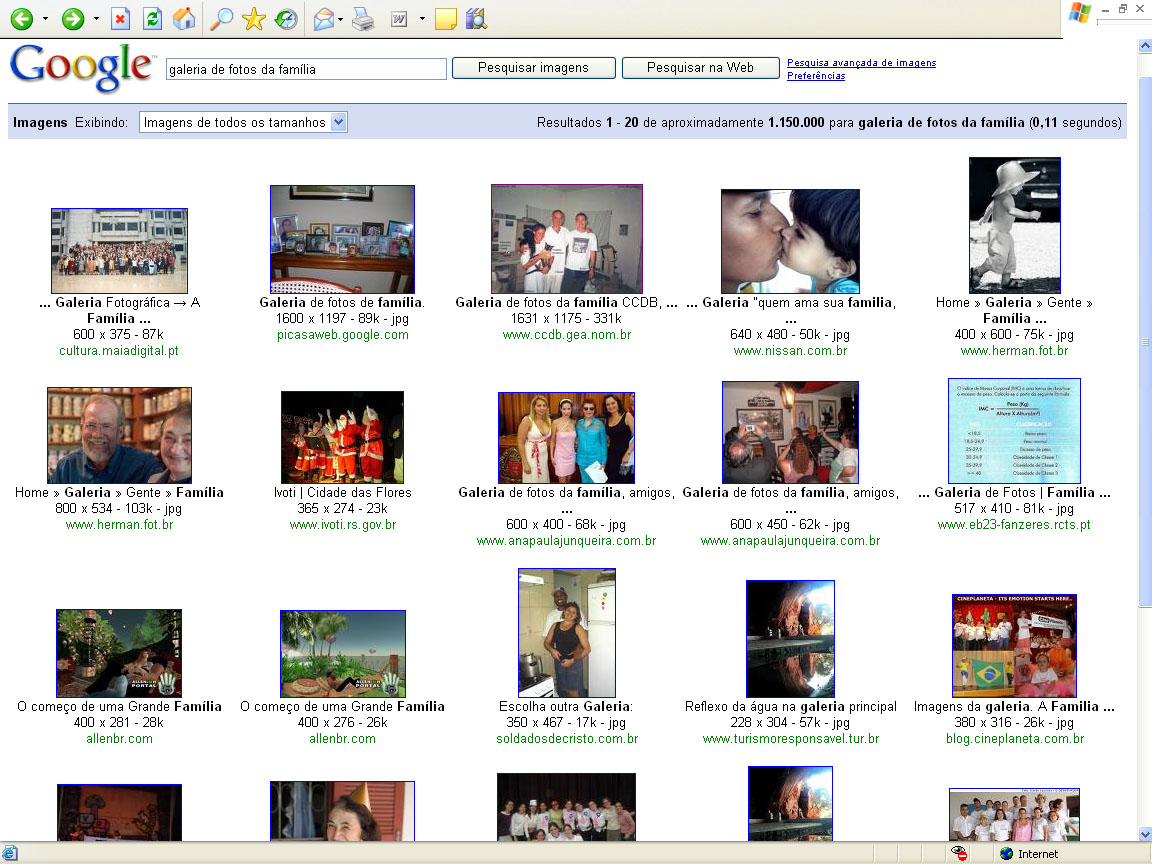
Task: Click the search query input field
Action: tap(305, 69)
